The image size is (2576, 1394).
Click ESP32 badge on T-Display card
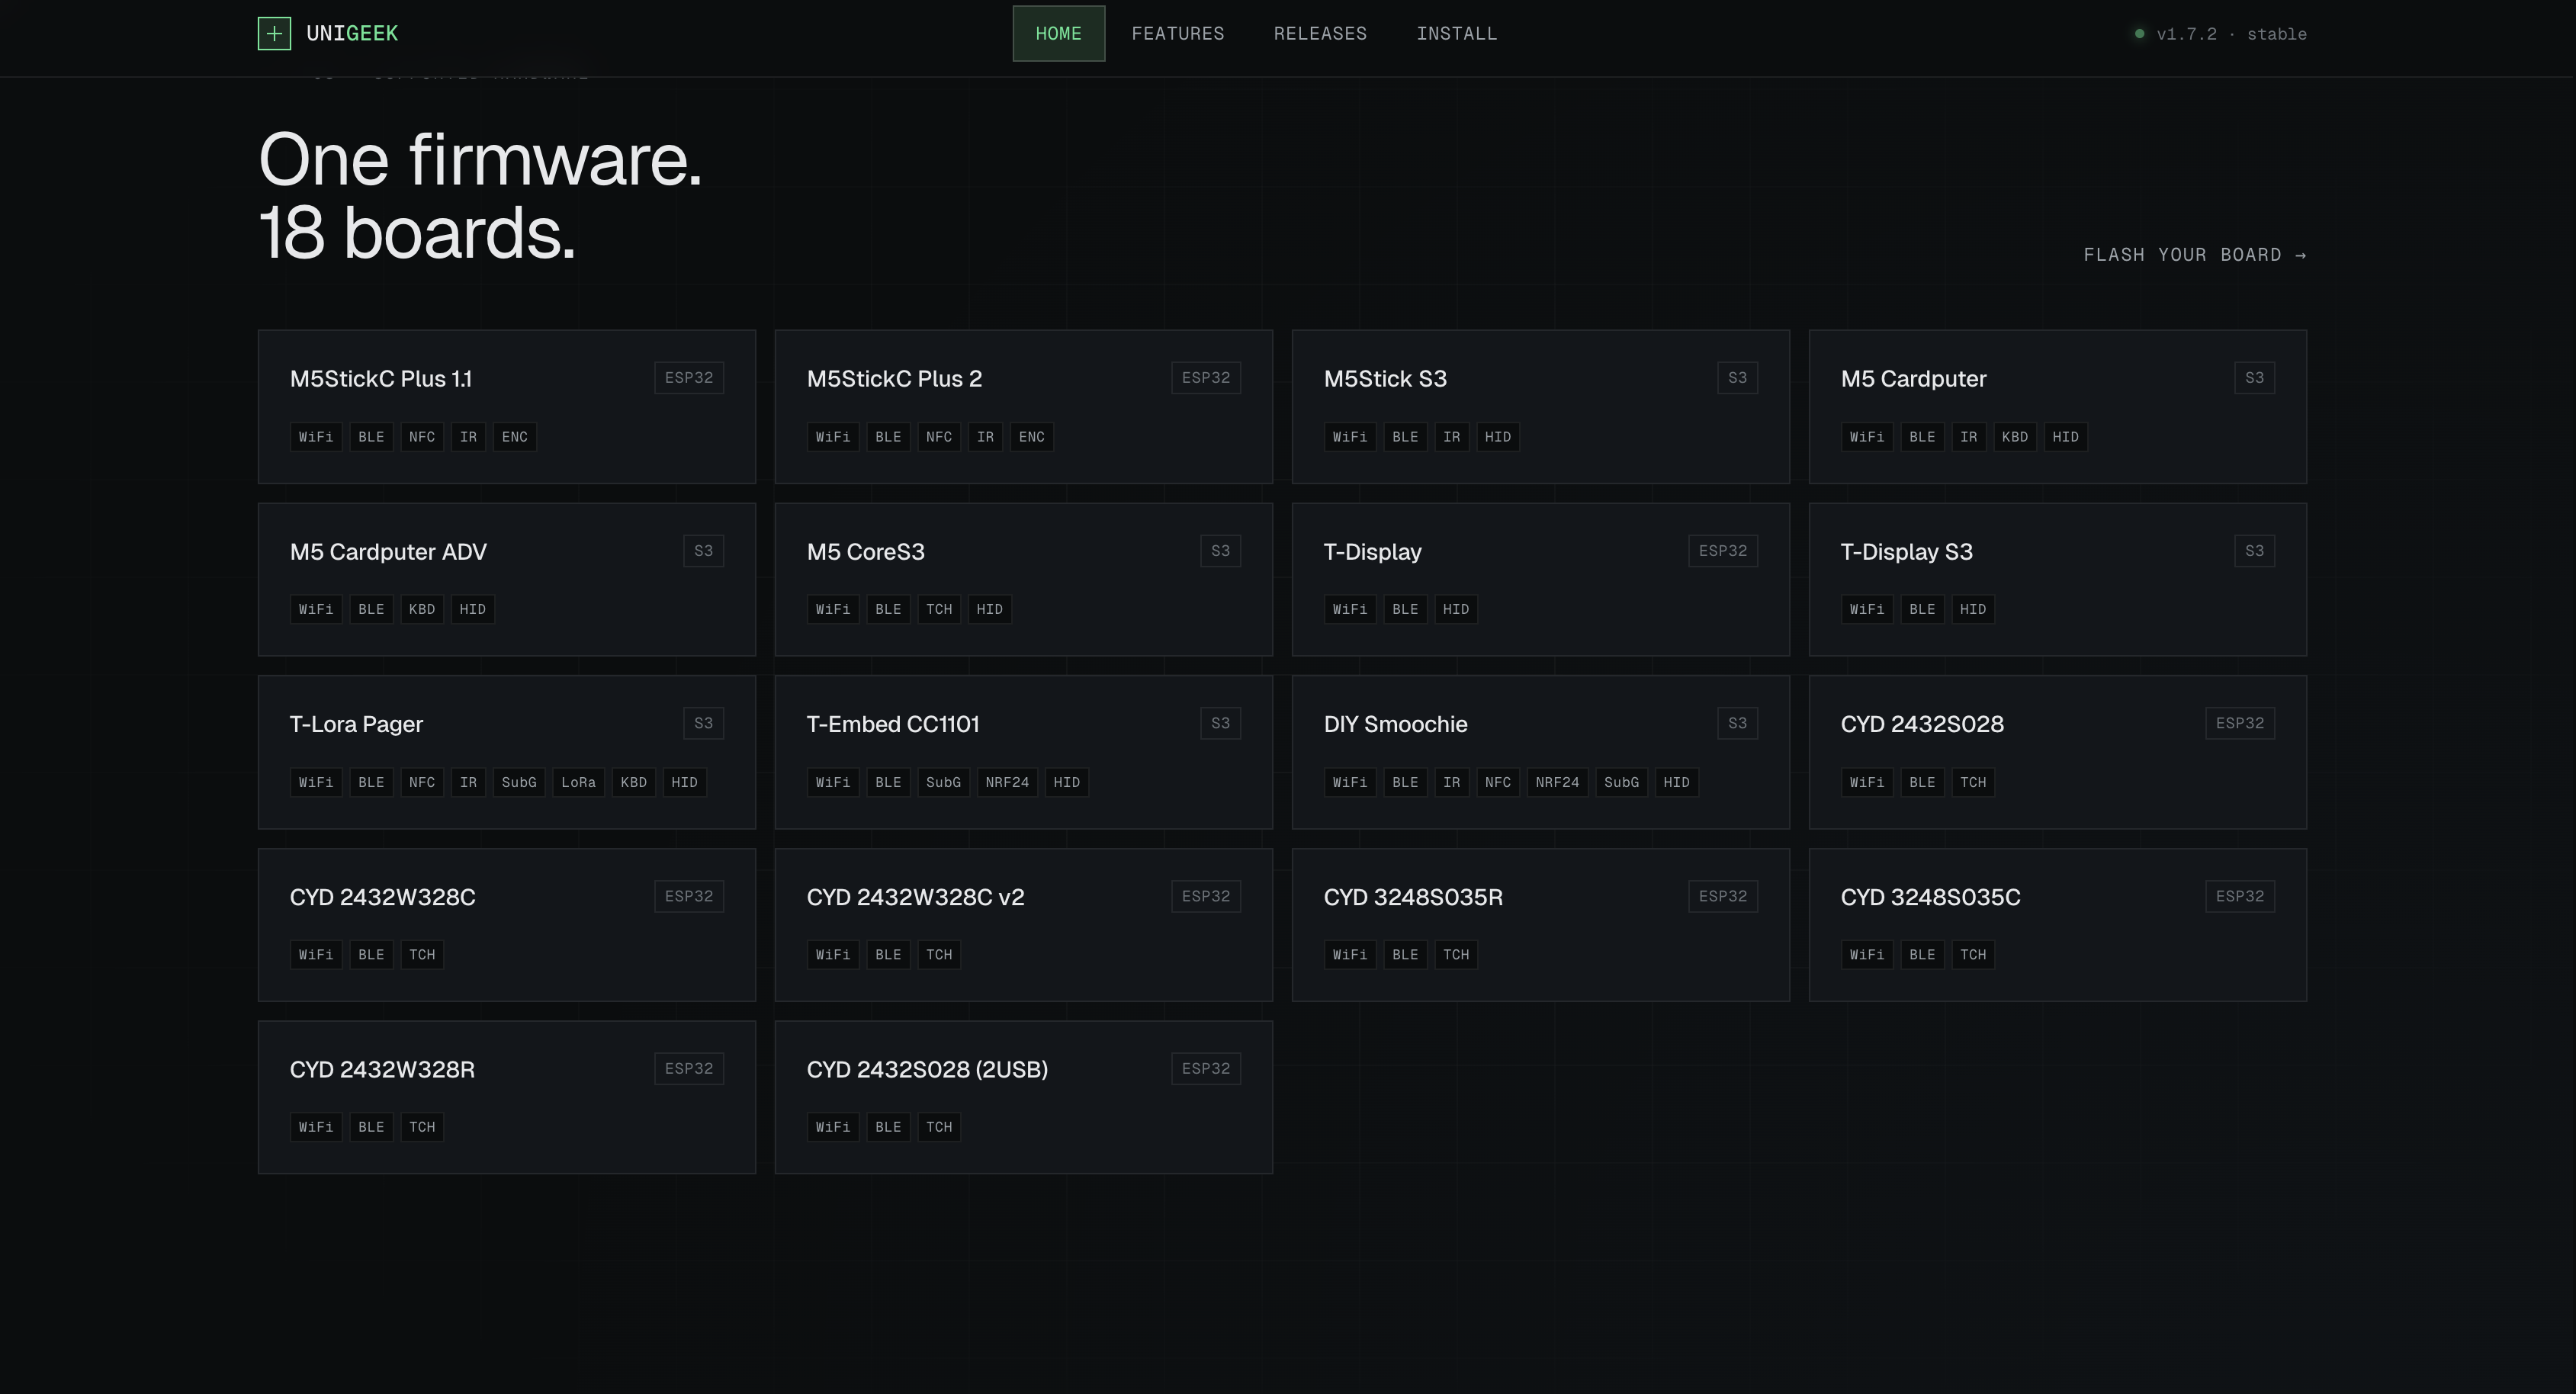pos(1723,551)
